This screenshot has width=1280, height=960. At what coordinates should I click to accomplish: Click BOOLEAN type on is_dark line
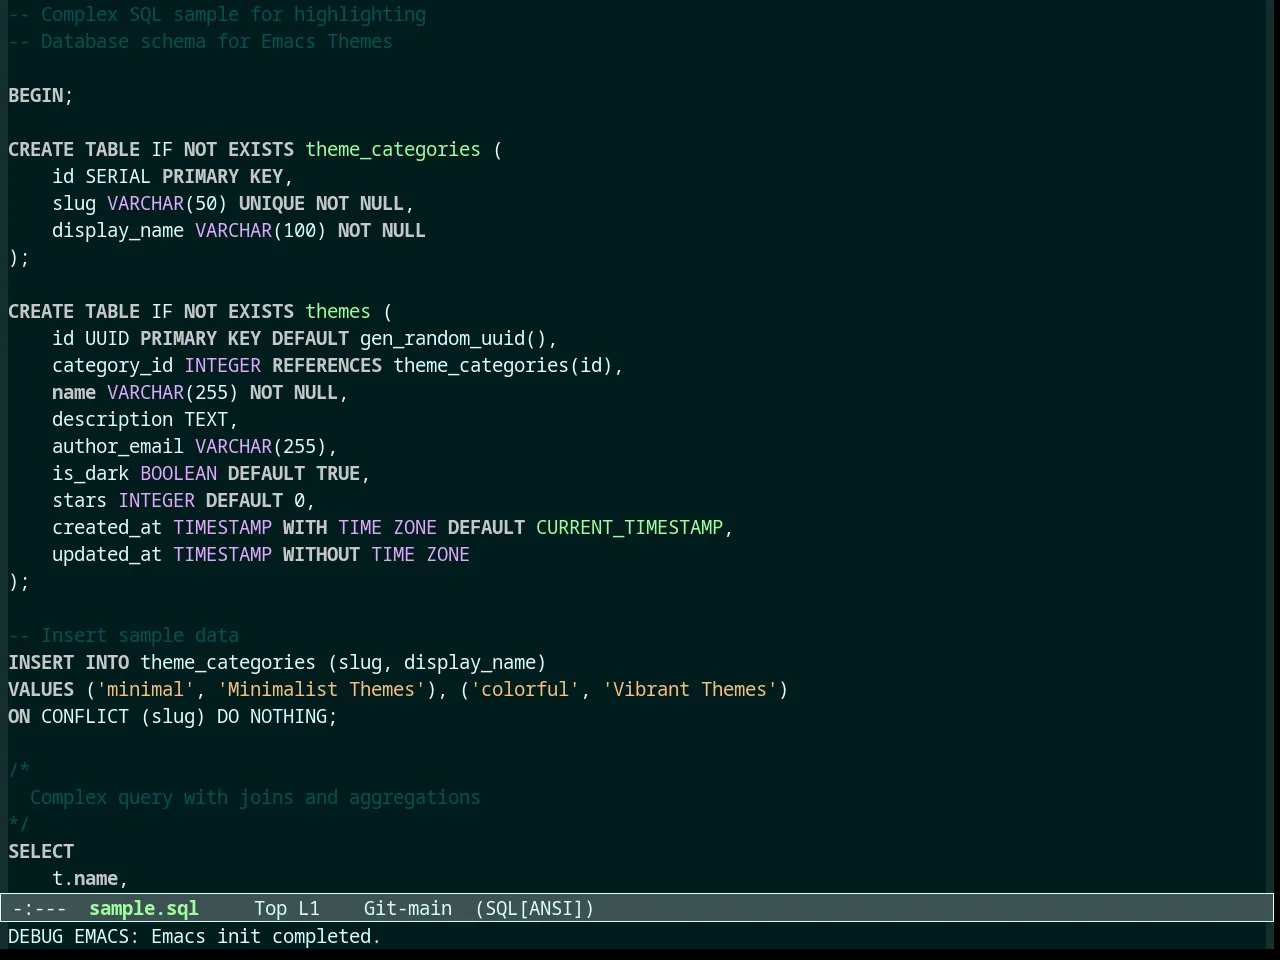click(x=178, y=474)
